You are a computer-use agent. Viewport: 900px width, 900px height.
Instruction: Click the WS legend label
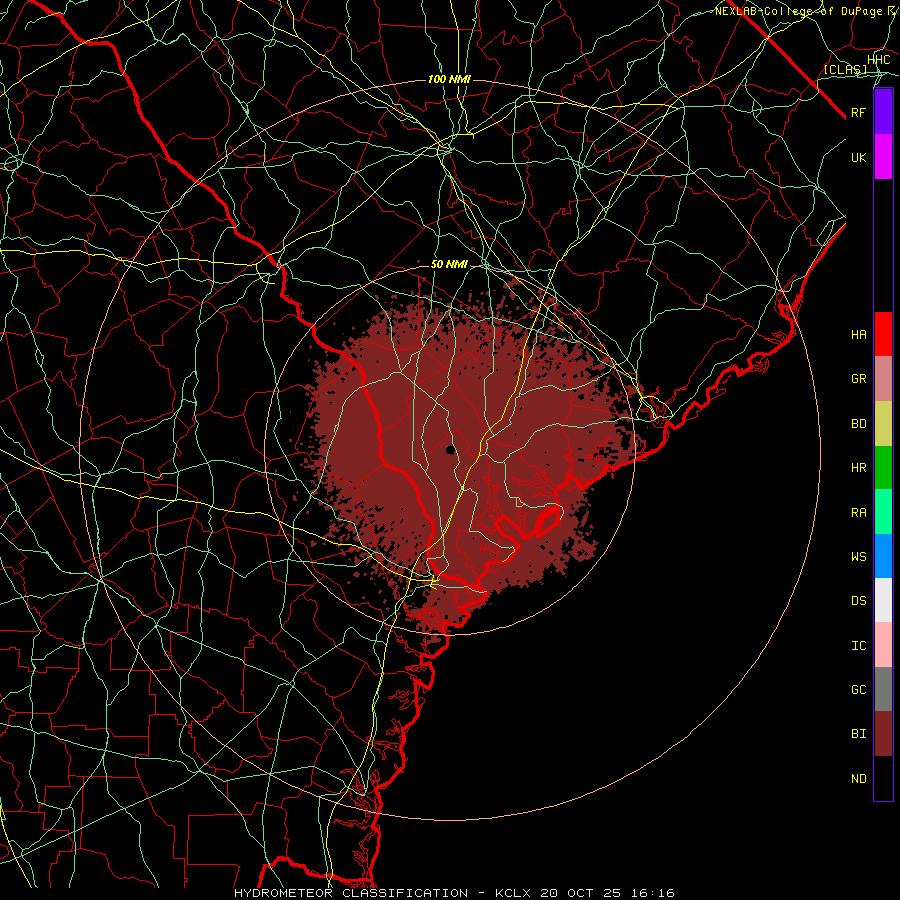pyautogui.click(x=859, y=557)
